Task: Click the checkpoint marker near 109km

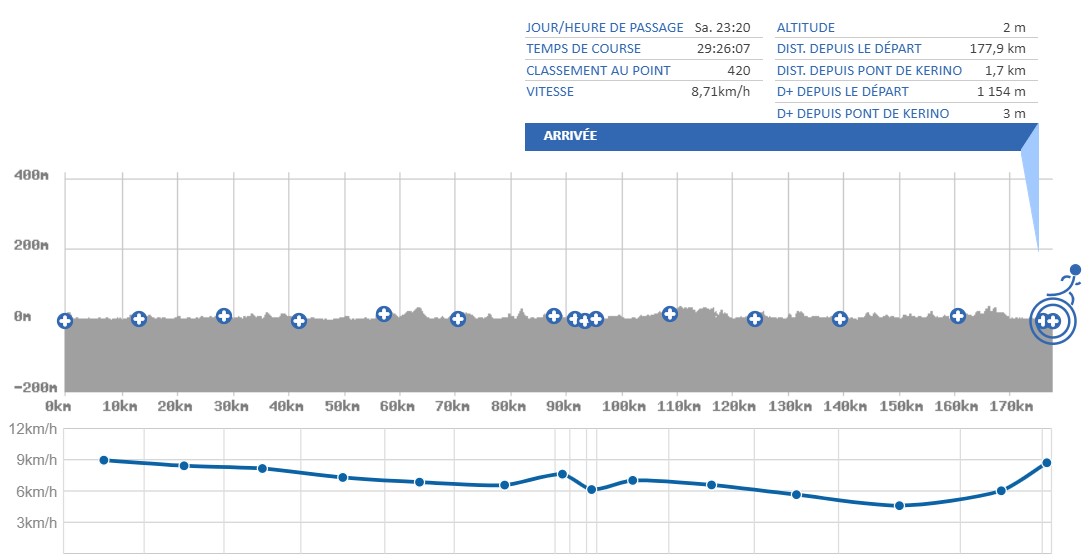Action: pyautogui.click(x=670, y=314)
